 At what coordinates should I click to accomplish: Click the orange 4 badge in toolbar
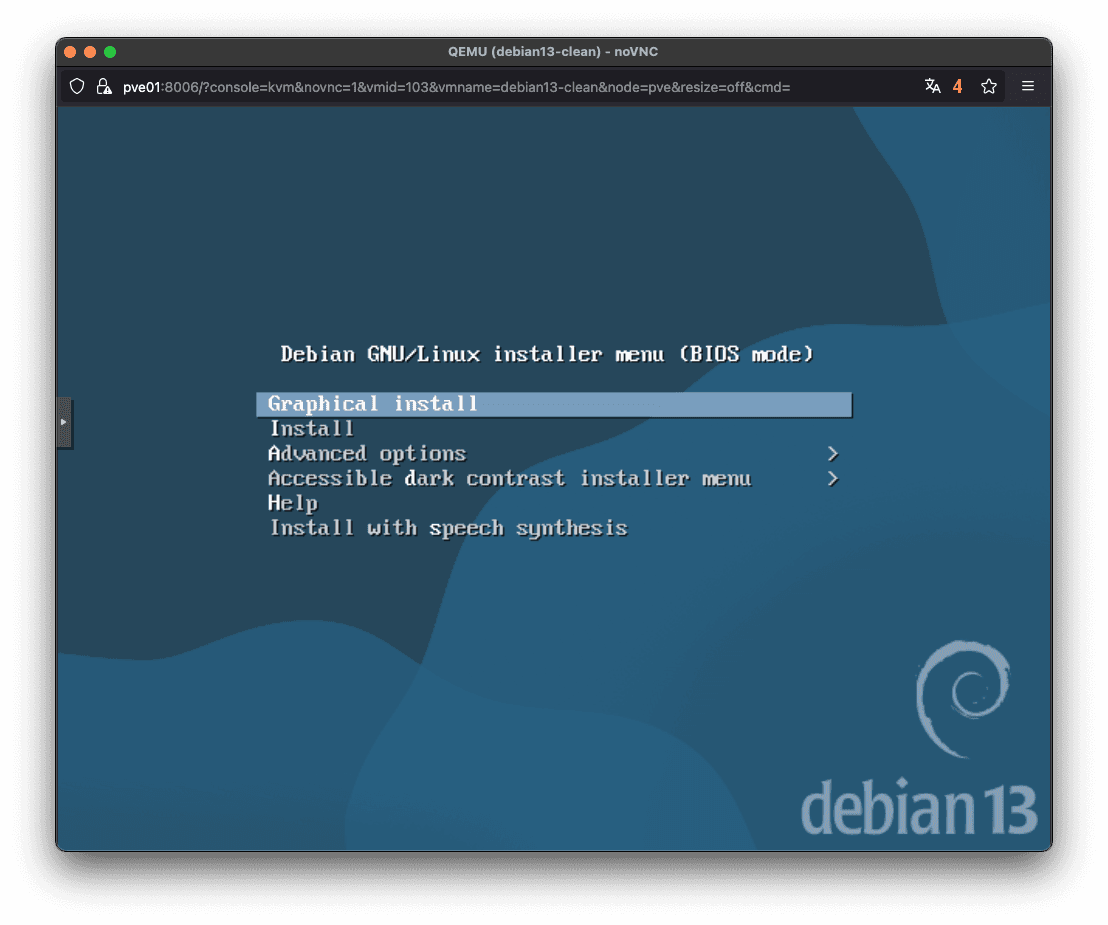(957, 86)
